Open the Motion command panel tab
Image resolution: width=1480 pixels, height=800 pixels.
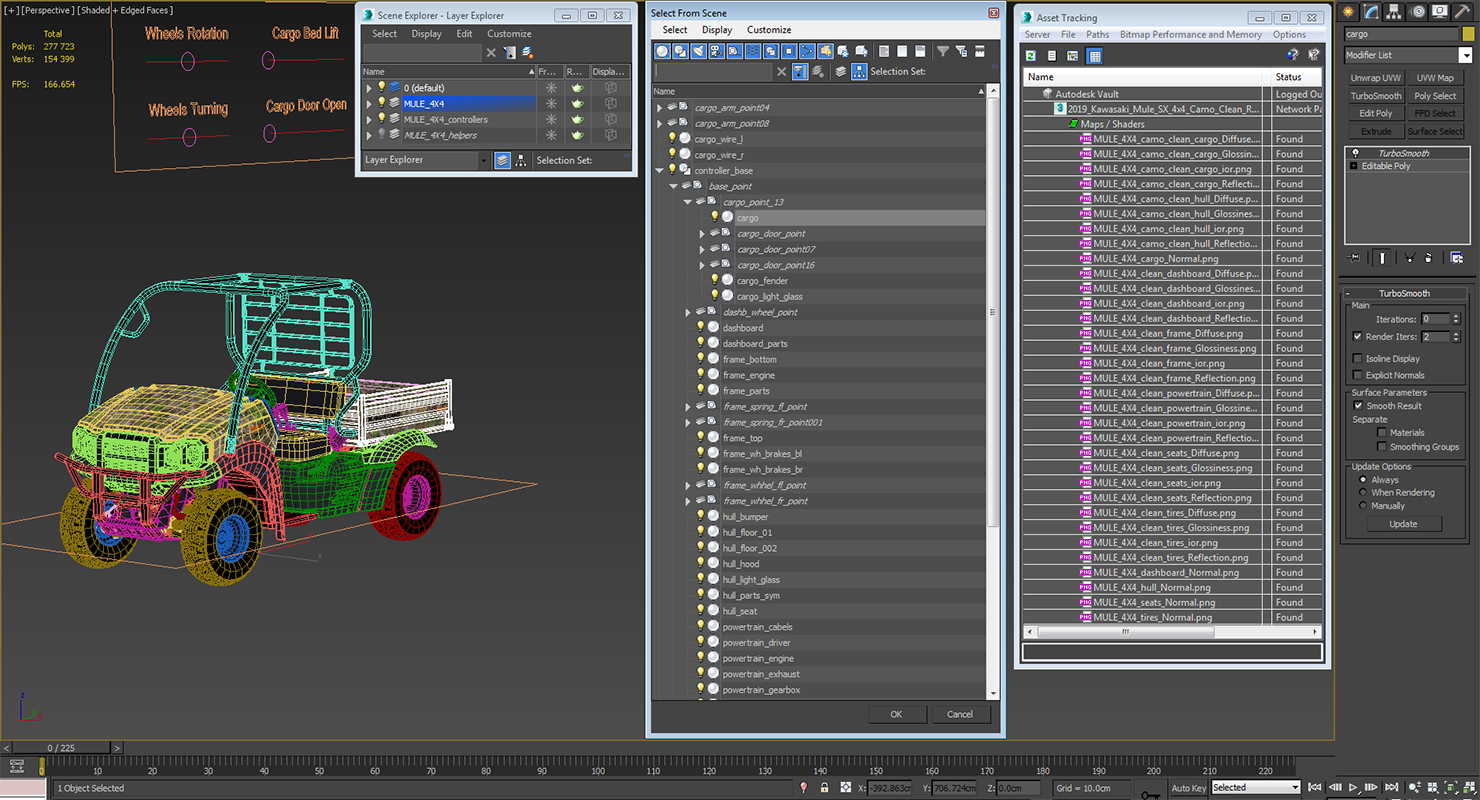click(x=1418, y=11)
